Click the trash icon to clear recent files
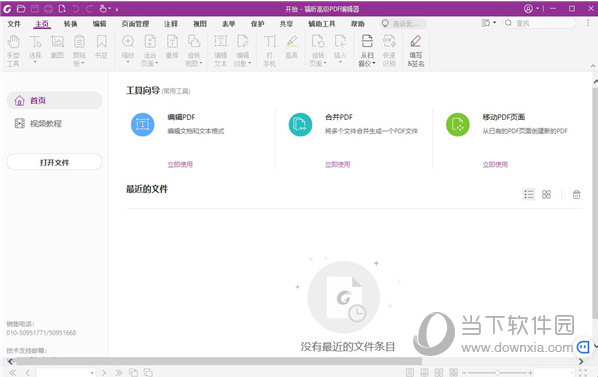The width and height of the screenshot is (598, 377). (576, 194)
